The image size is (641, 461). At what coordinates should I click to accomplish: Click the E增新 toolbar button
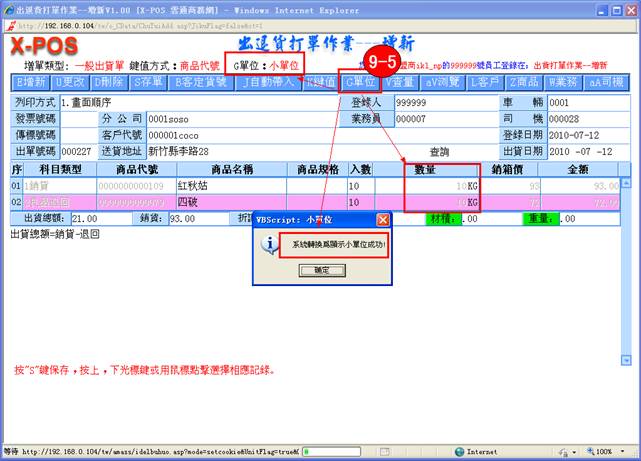click(29, 82)
